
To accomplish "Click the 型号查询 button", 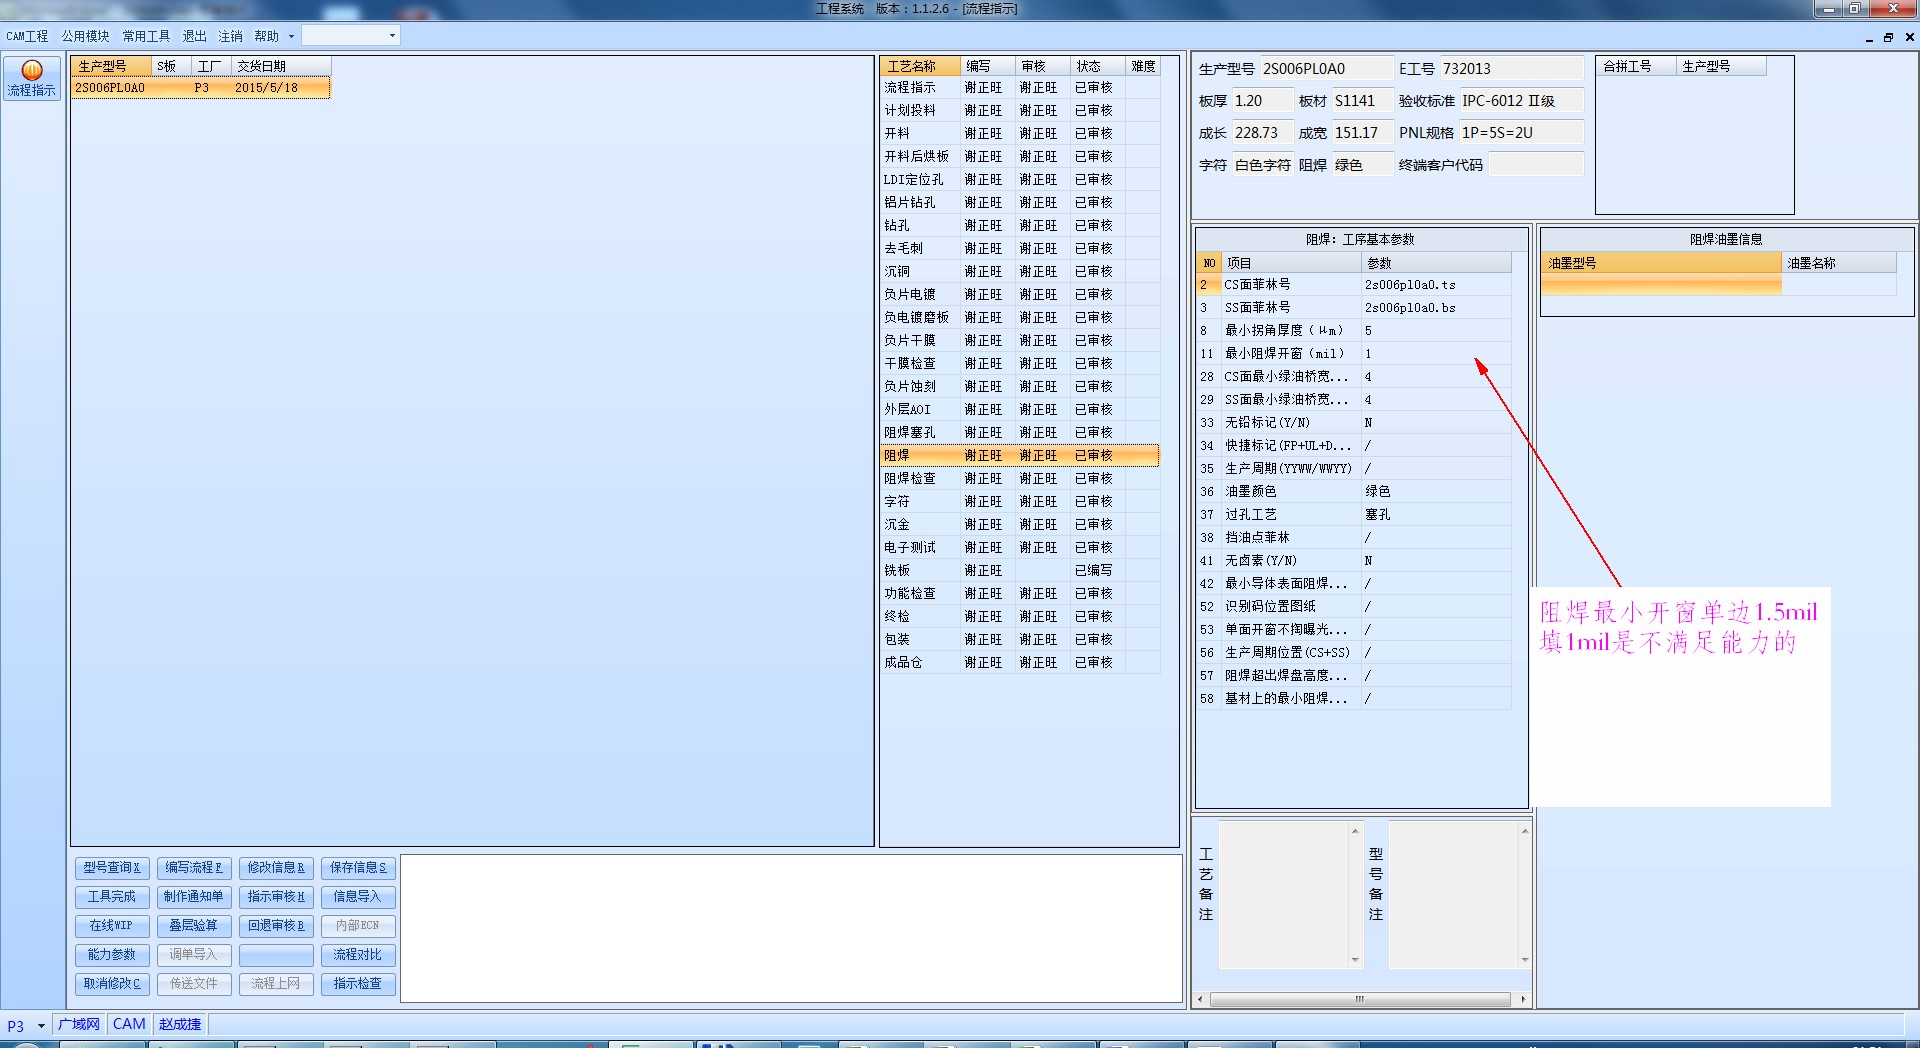I will coord(111,868).
